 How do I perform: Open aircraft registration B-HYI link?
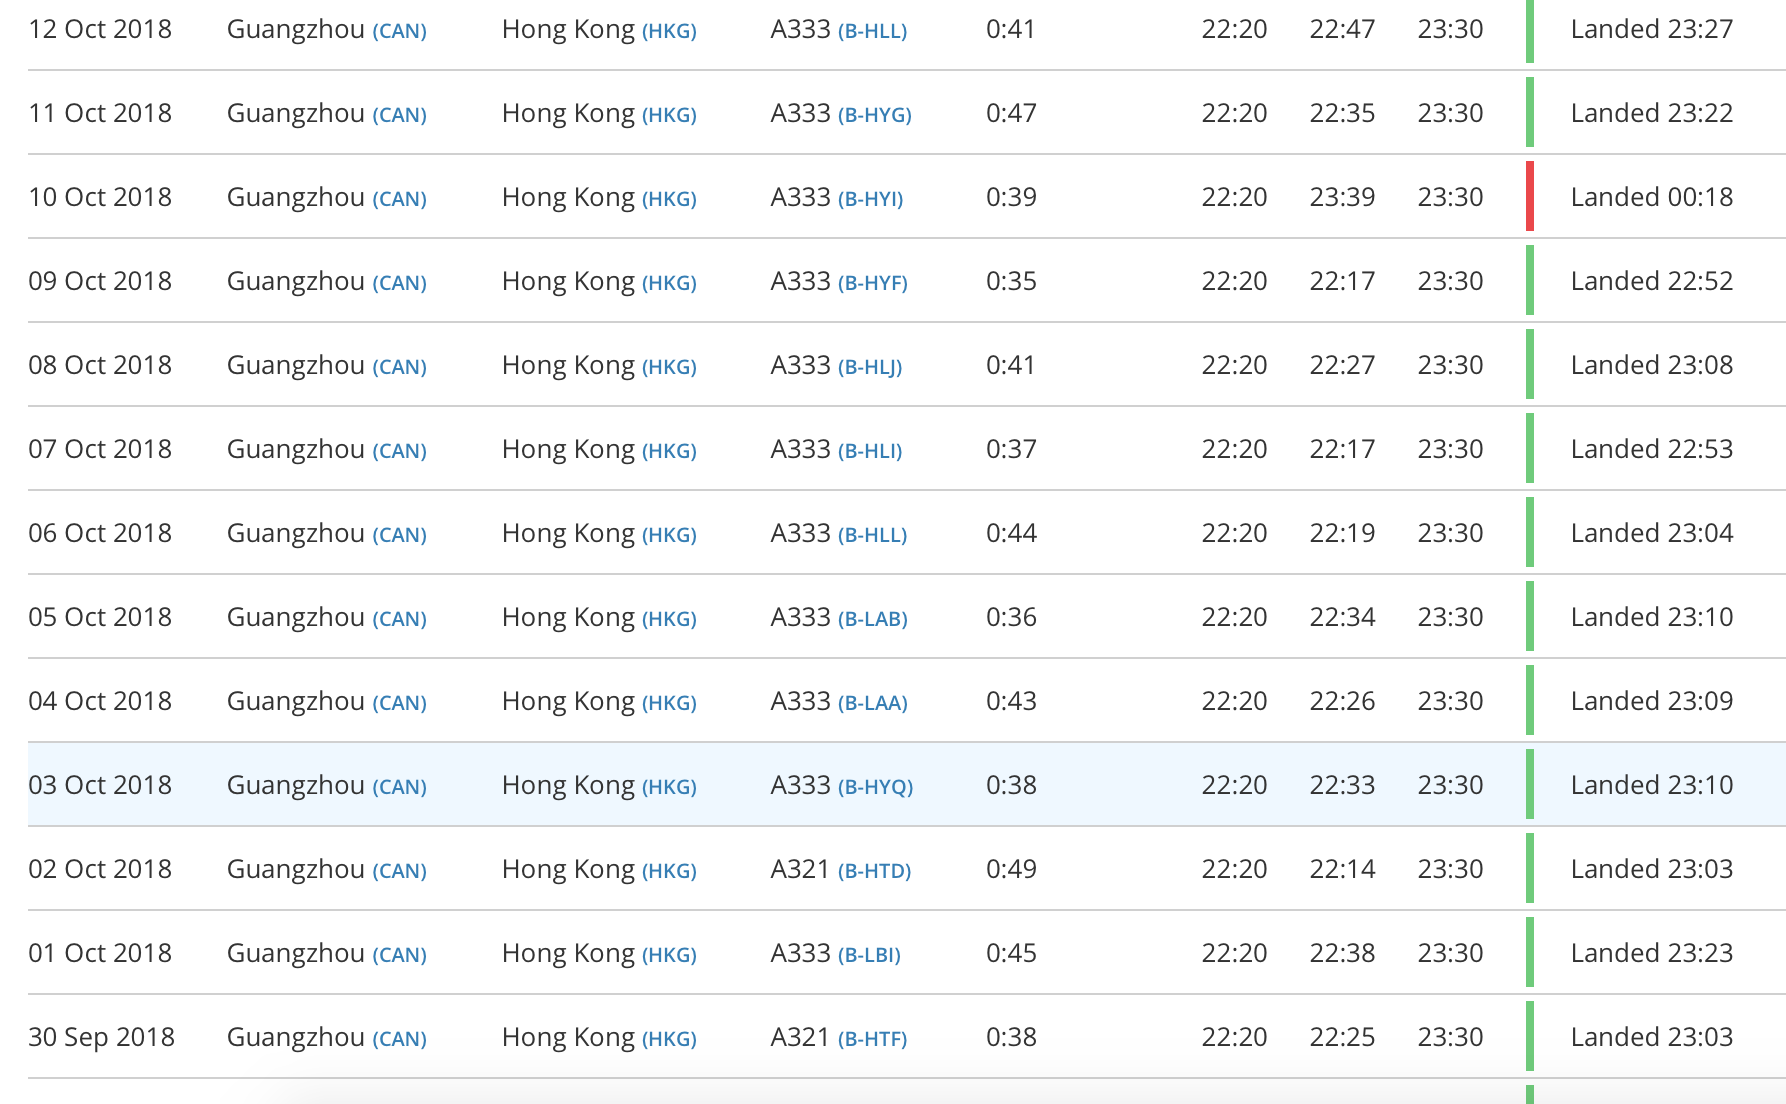pos(870,199)
